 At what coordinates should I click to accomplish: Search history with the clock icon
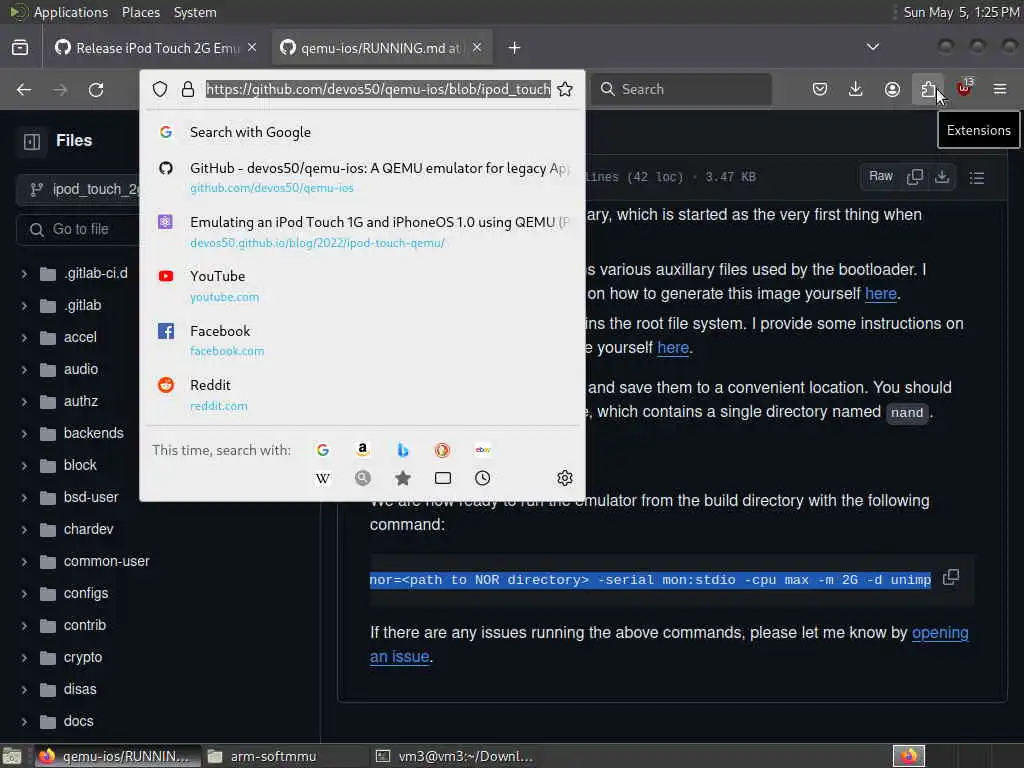(x=483, y=479)
